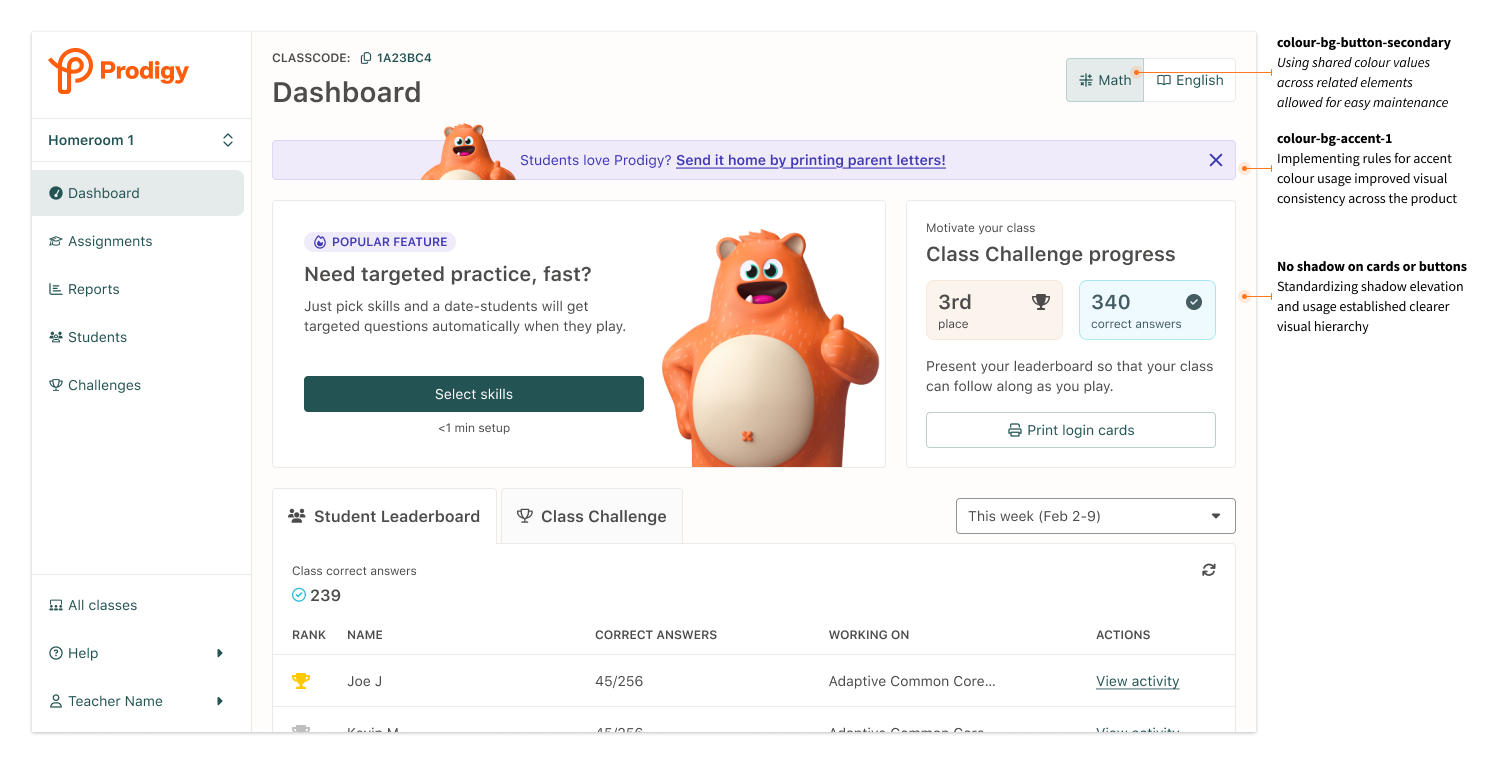Dismiss the parent letters banner
This screenshot has height=764, width=1499.
[x=1215, y=160]
